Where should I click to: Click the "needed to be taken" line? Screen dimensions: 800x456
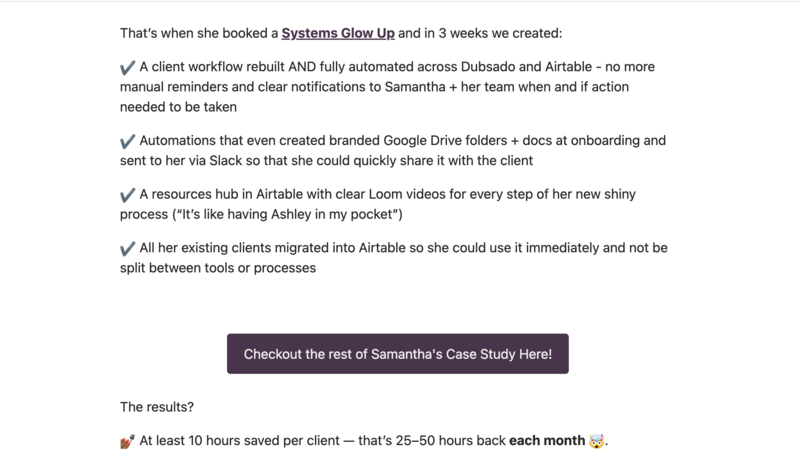click(171, 107)
